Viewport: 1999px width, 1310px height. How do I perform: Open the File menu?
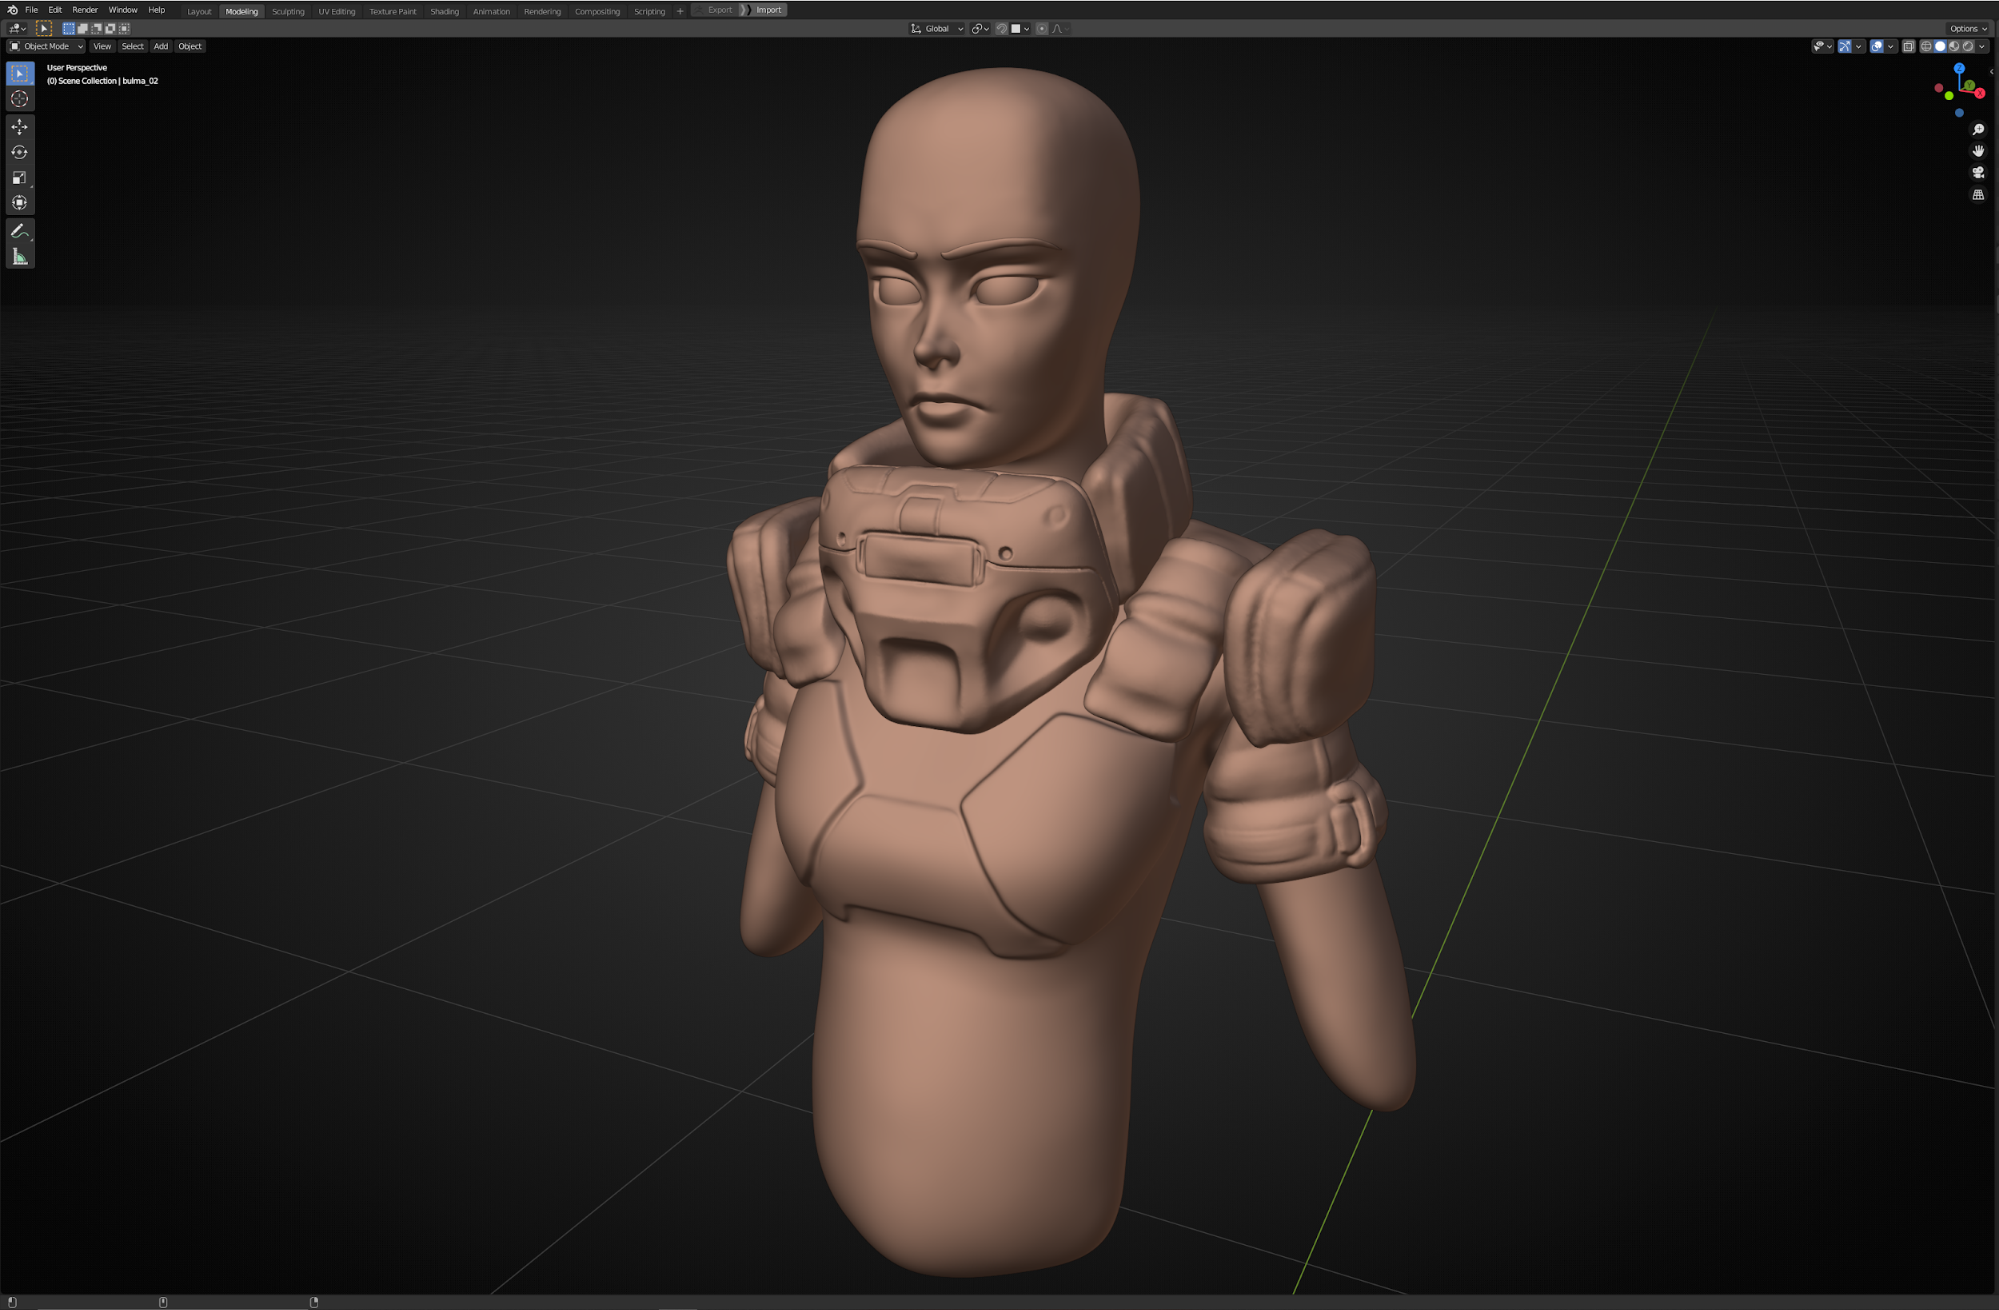pyautogui.click(x=31, y=10)
